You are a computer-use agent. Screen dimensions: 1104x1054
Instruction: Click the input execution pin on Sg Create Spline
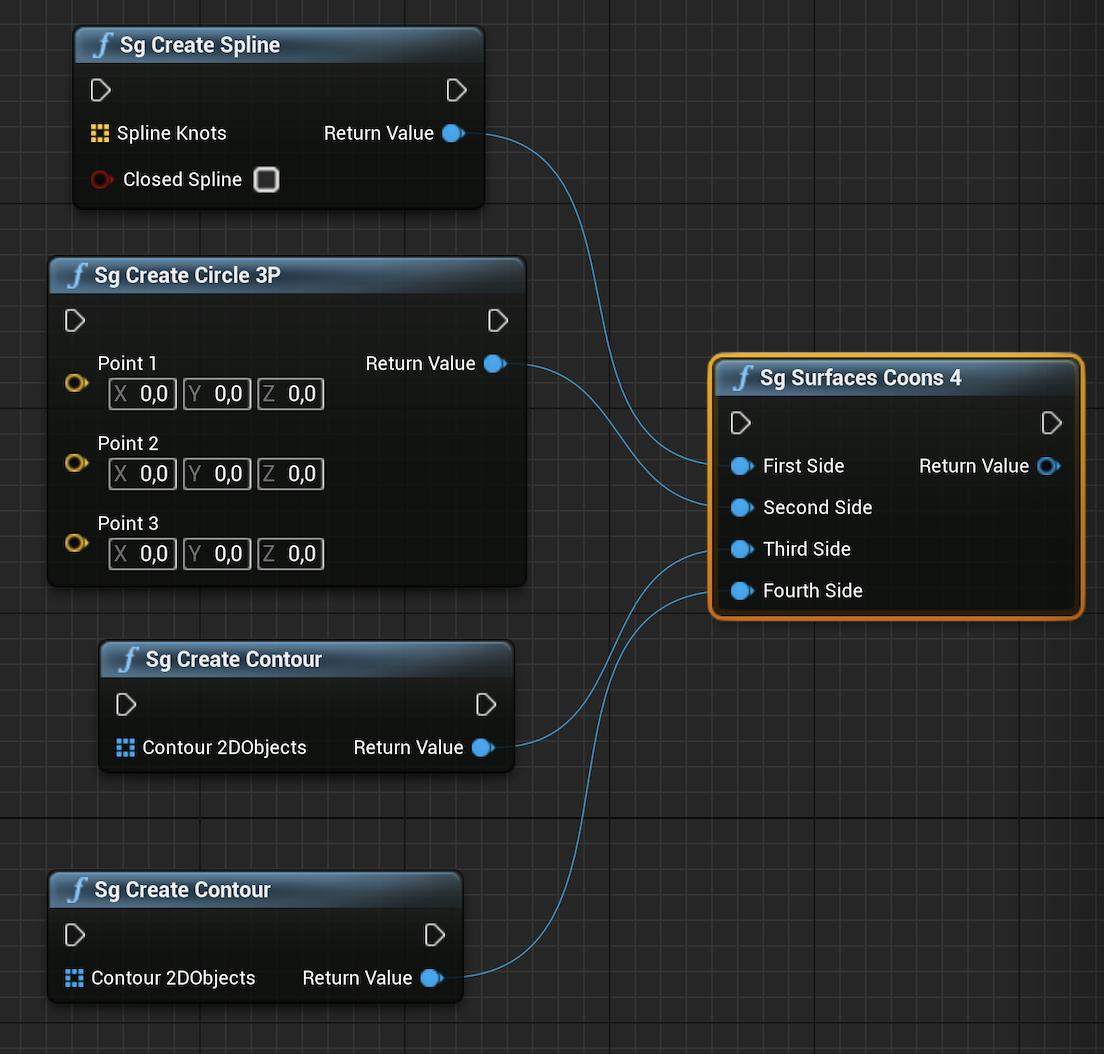101,90
